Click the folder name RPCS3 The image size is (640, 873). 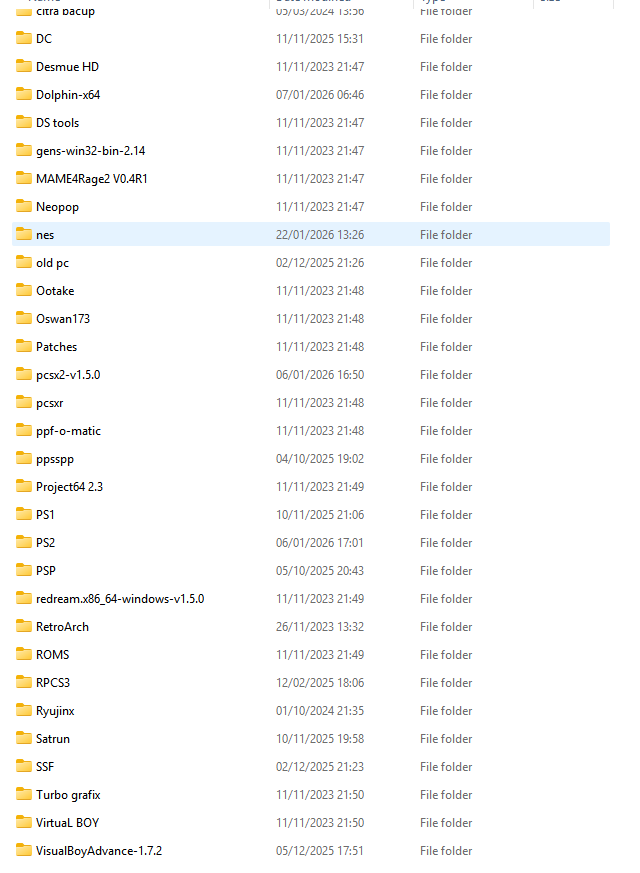pyautogui.click(x=53, y=683)
